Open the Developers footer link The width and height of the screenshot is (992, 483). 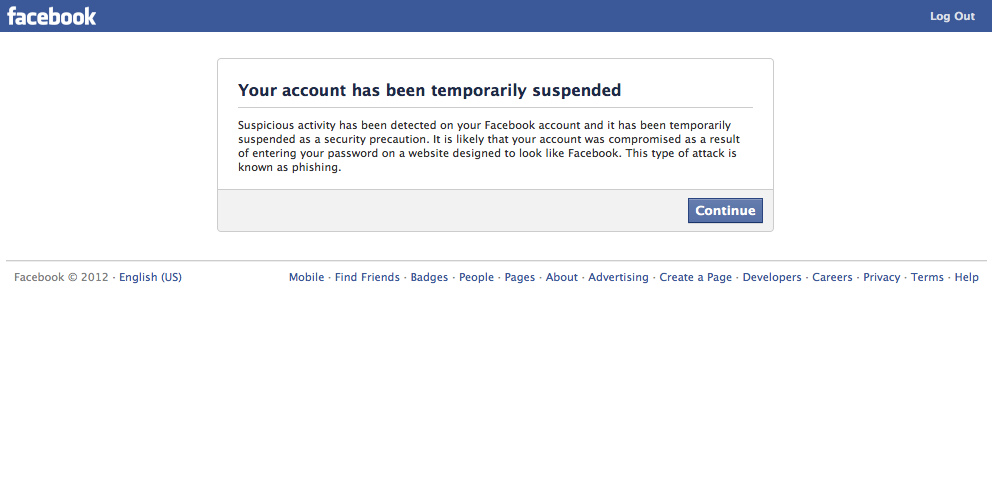pos(772,278)
